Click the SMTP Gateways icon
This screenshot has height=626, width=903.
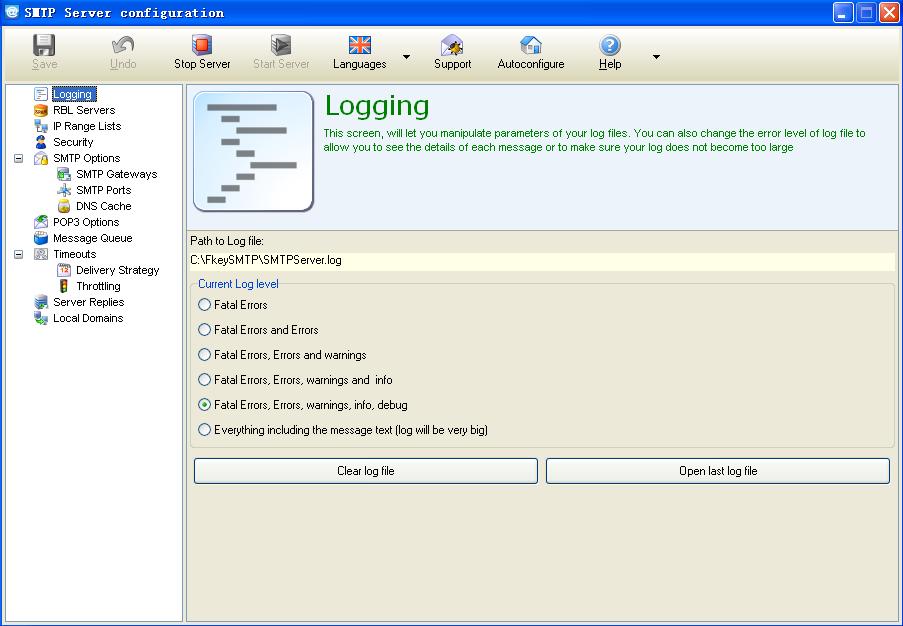click(64, 174)
